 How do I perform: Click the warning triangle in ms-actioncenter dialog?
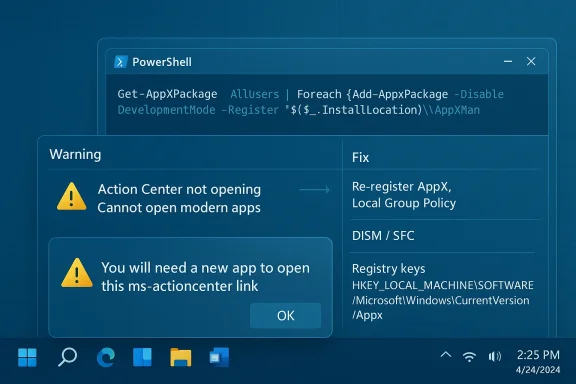point(77,273)
